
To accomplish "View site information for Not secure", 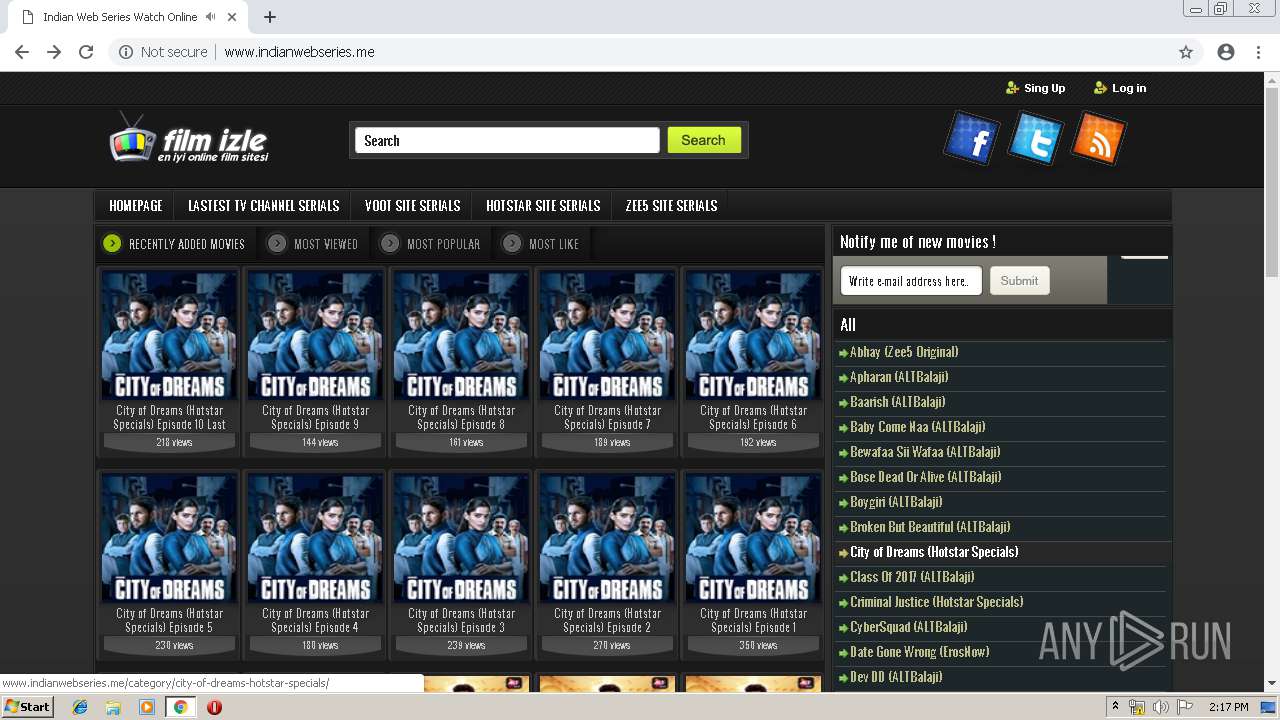I will point(163,52).
